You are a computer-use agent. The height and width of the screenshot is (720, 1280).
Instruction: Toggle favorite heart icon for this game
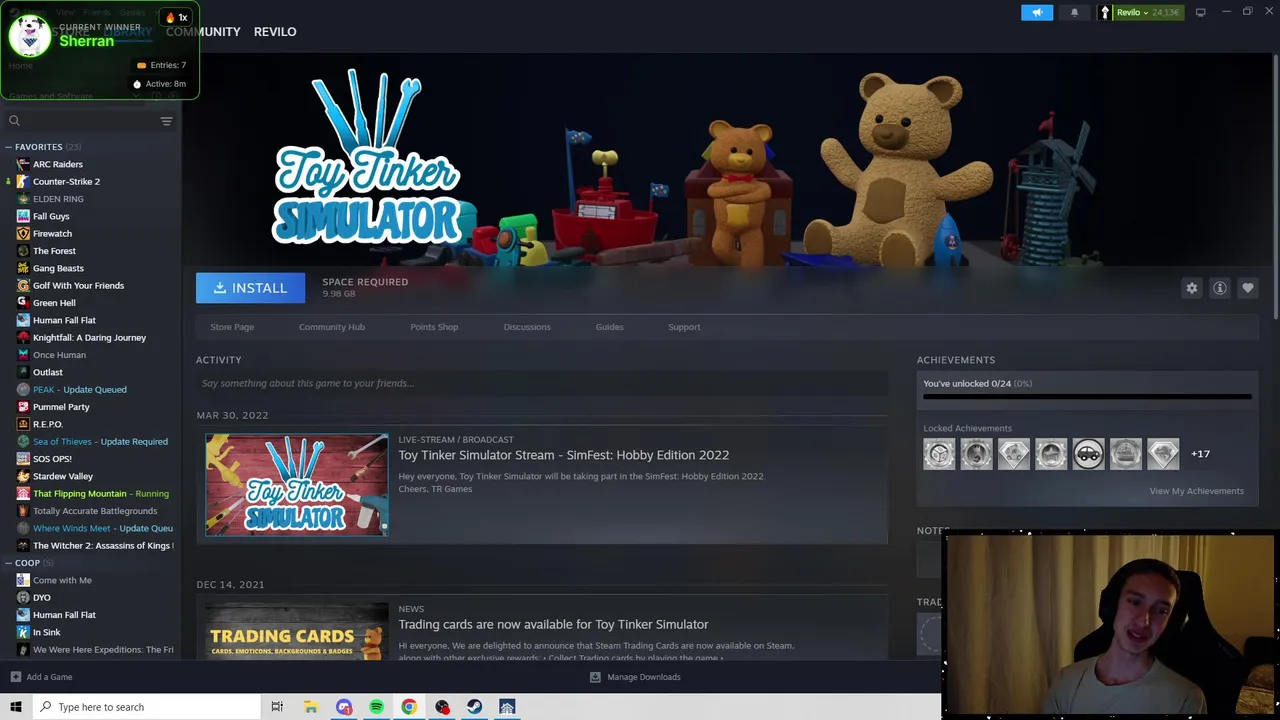coord(1248,288)
